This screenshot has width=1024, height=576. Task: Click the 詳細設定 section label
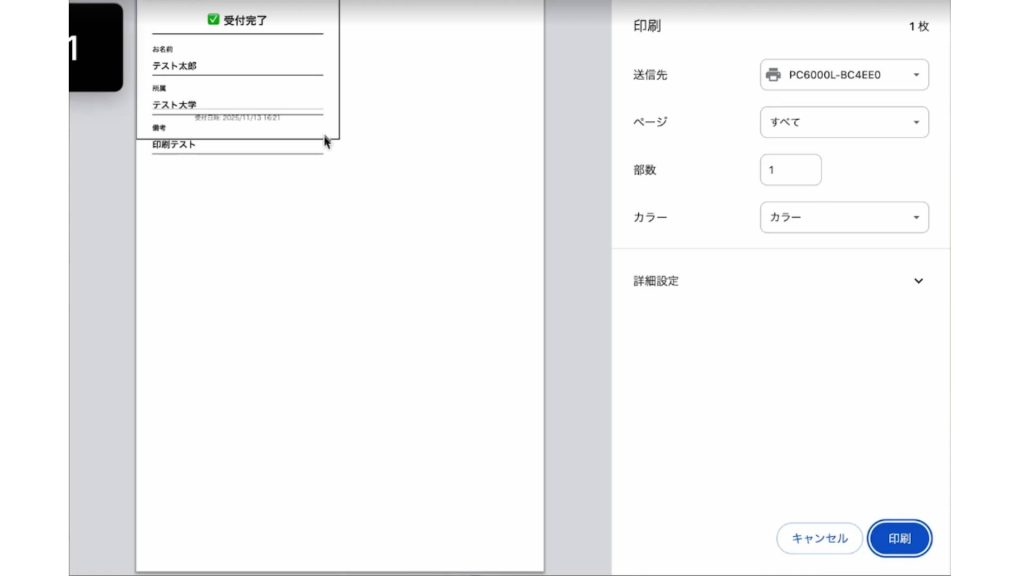(656, 281)
